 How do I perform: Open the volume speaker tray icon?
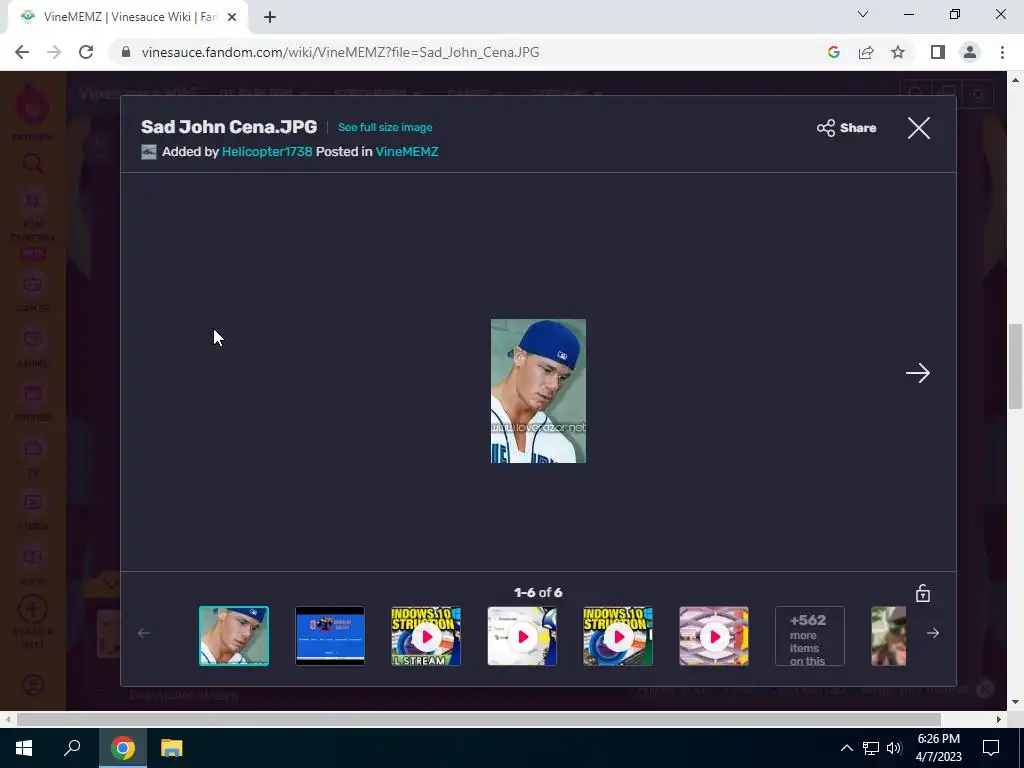(894, 748)
